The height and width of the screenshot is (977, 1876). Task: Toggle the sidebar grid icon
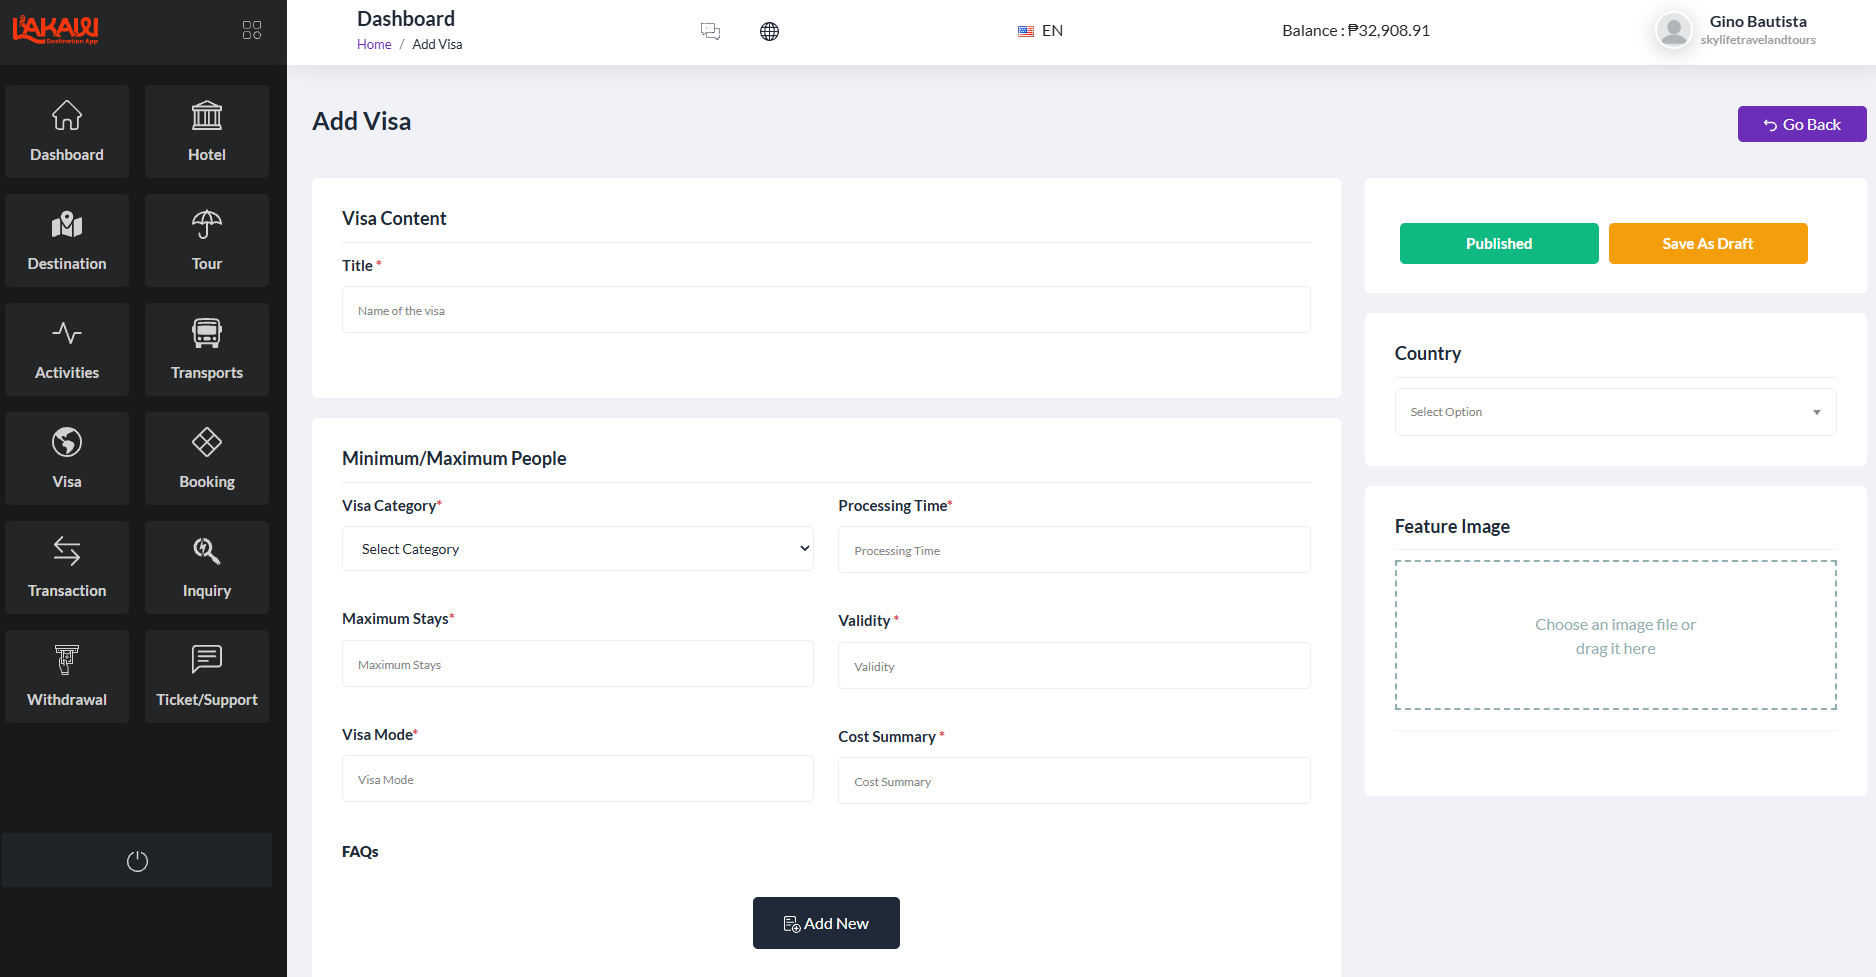click(x=252, y=30)
